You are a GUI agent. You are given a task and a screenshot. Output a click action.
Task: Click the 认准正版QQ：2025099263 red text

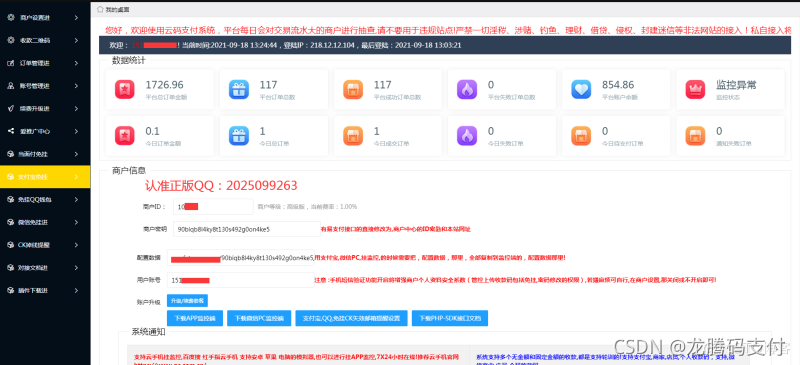[x=221, y=185]
